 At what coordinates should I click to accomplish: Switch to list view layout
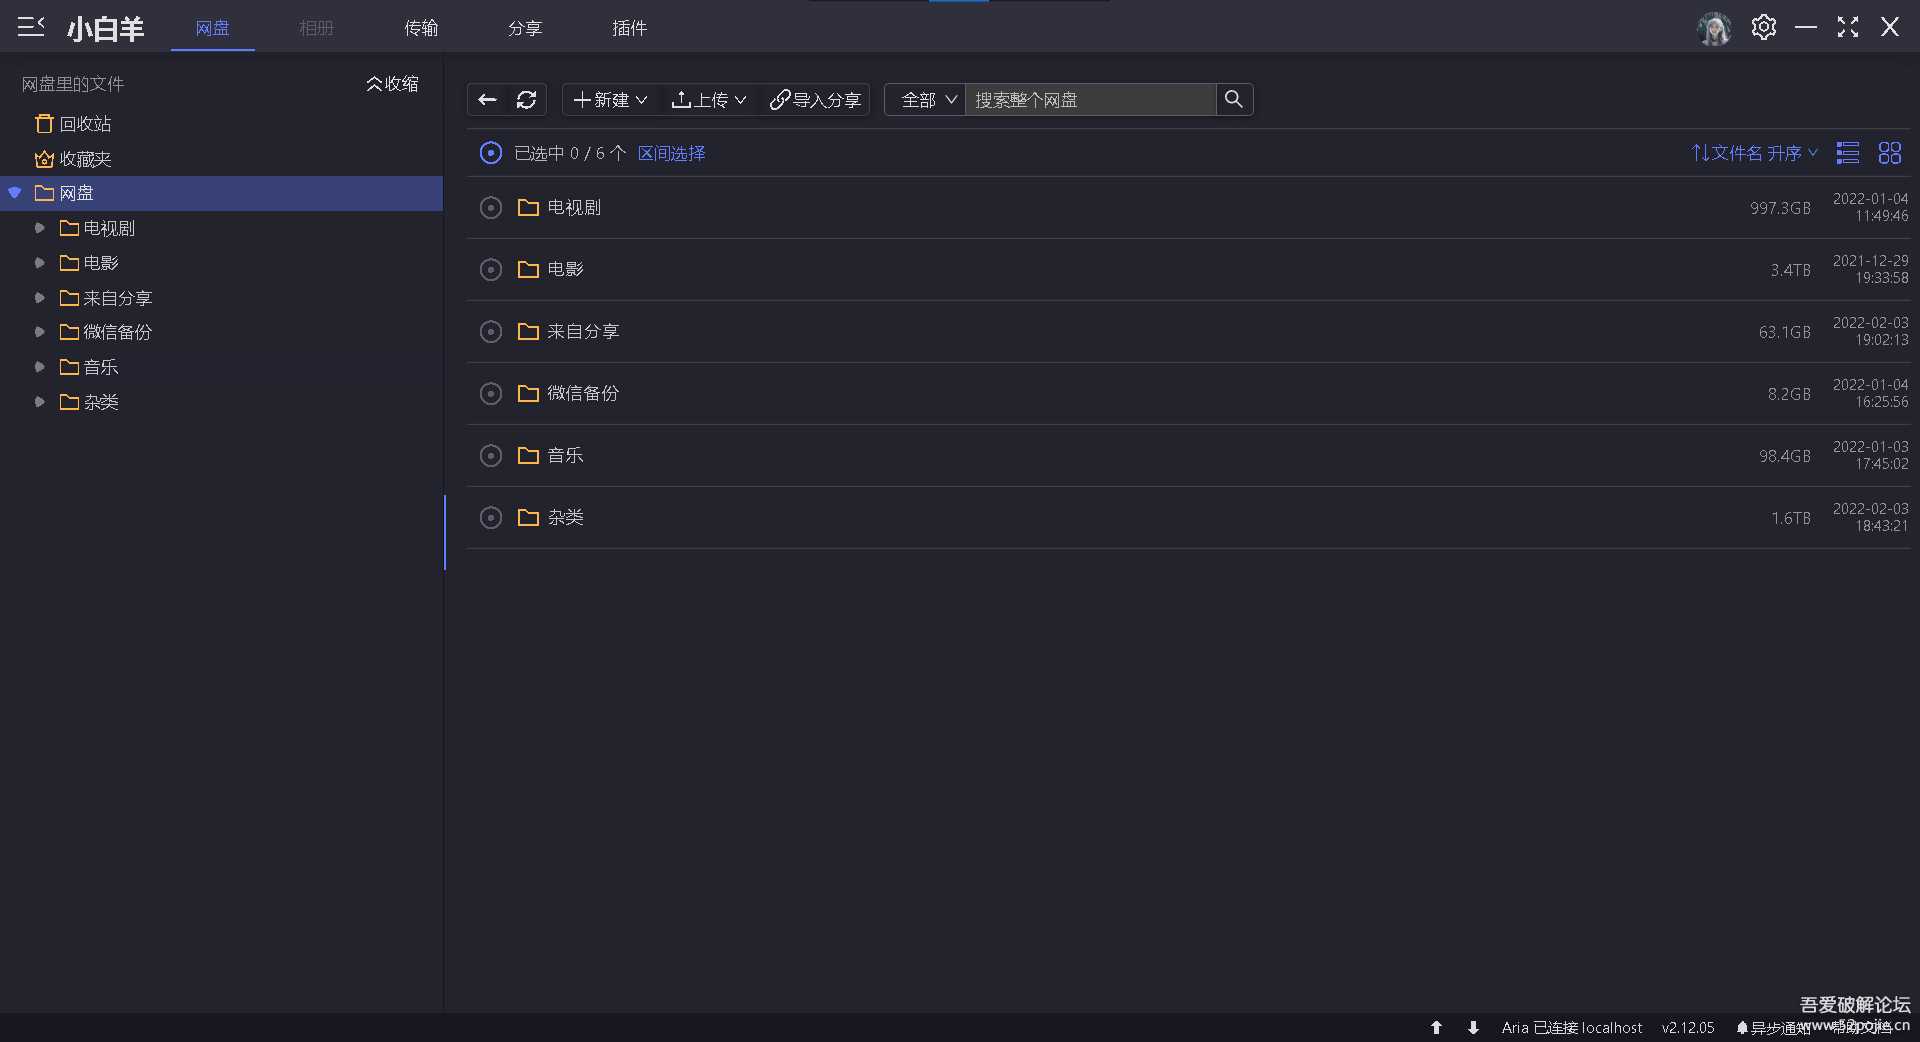point(1848,153)
